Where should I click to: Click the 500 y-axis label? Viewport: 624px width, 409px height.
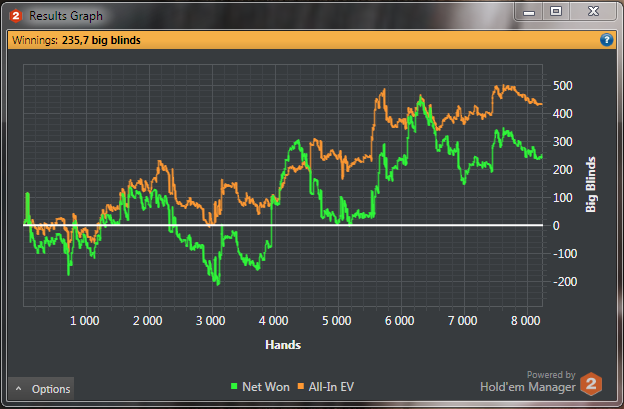(x=563, y=86)
